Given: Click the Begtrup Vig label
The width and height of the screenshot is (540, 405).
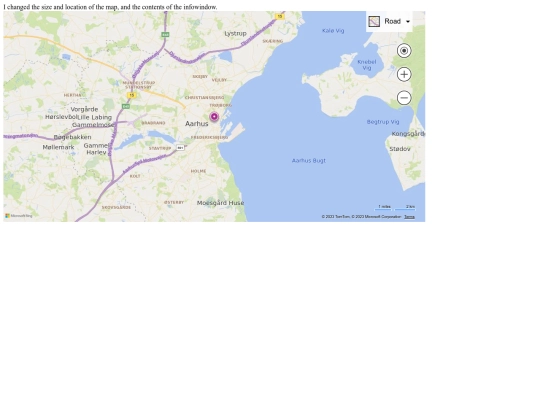Looking at the screenshot, I should pos(383,122).
